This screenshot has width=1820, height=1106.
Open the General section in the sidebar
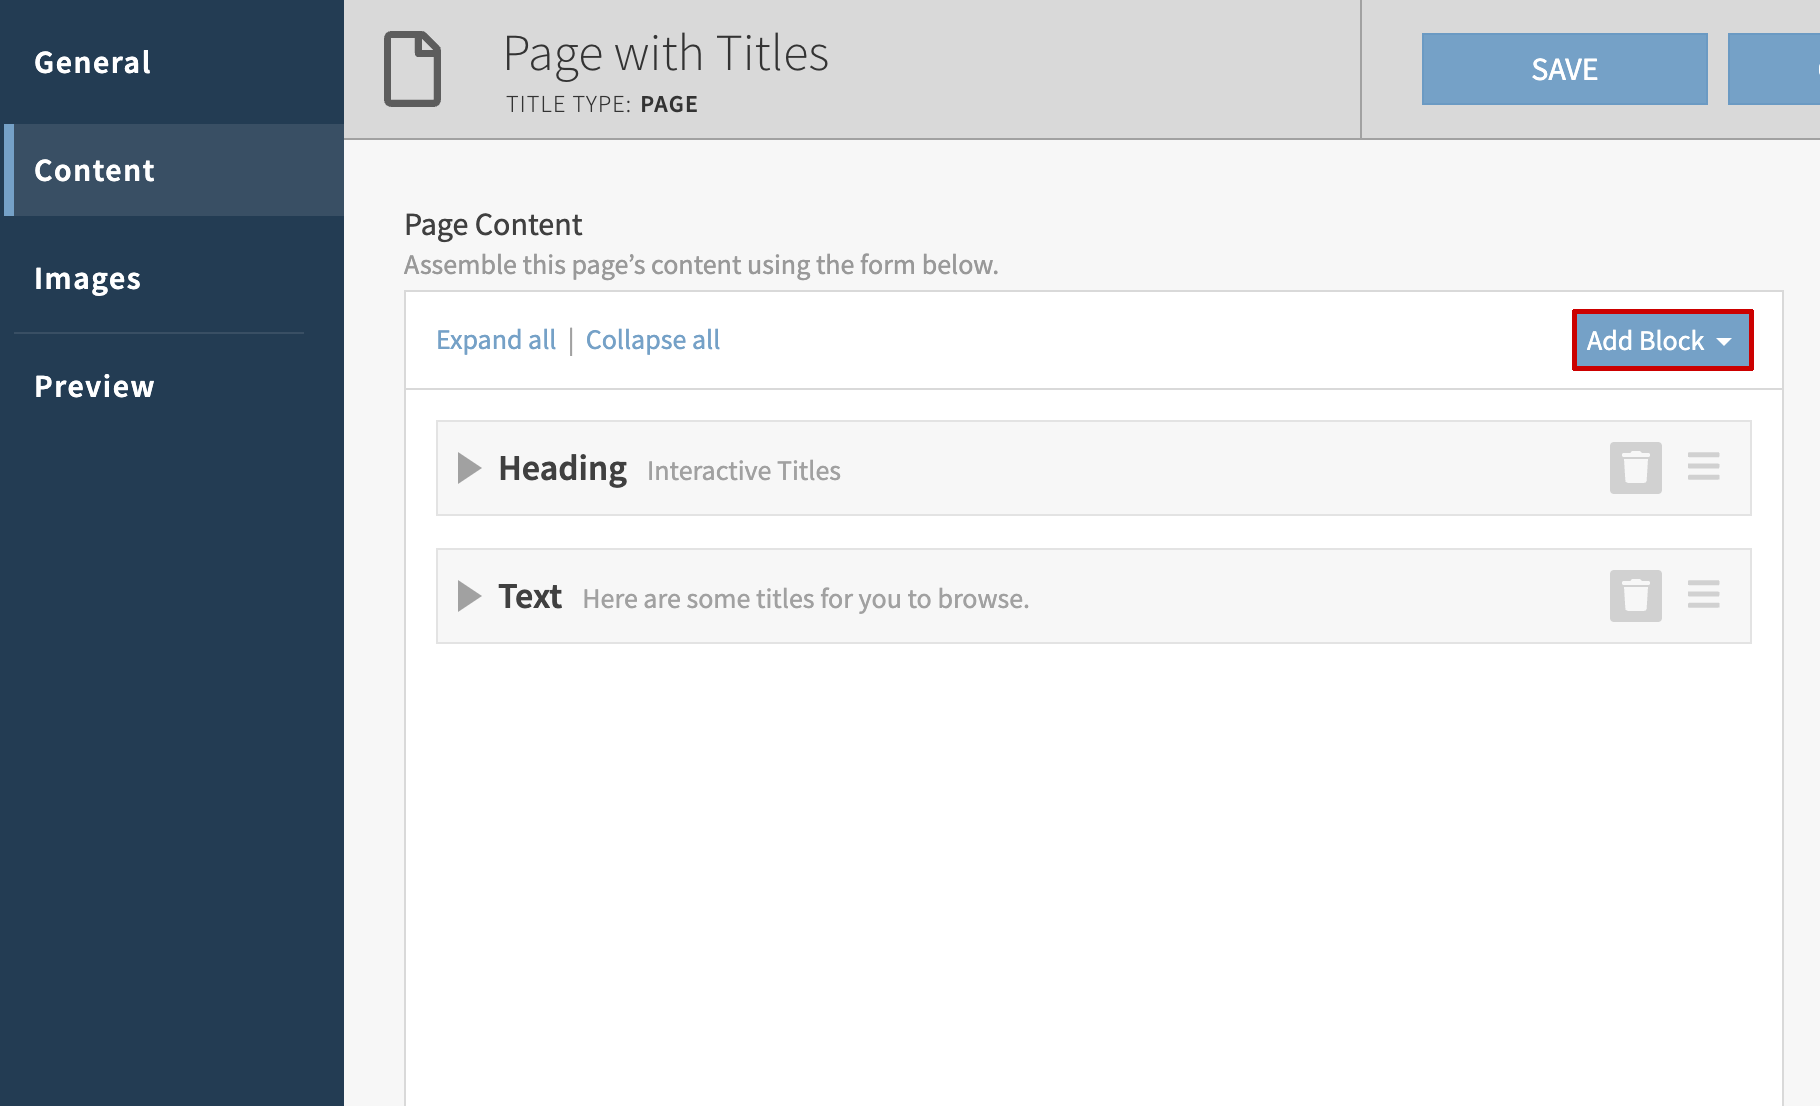pyautogui.click(x=92, y=62)
